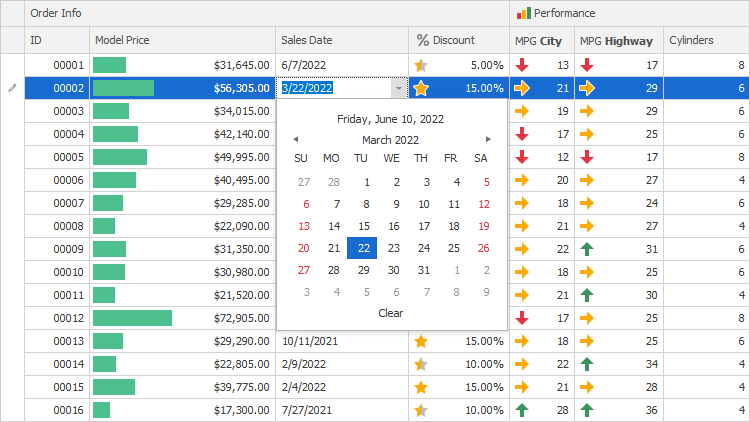The image size is (750, 422).
Task: Select March 31 in the calendar
Action: 423,270
